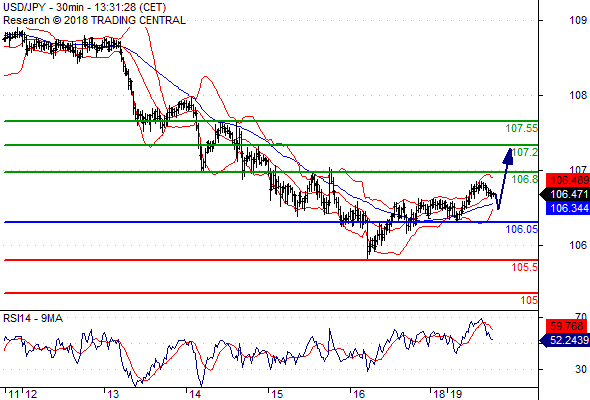Click the Trading Central research copyright text
590x400 pixels.
pyautogui.click(x=94, y=20)
